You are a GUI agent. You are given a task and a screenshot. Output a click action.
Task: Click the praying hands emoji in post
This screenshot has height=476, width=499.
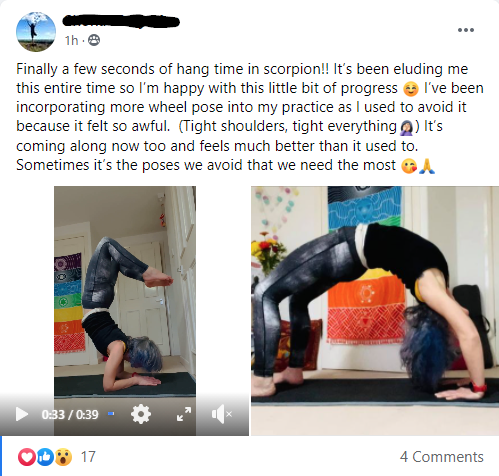tap(427, 165)
